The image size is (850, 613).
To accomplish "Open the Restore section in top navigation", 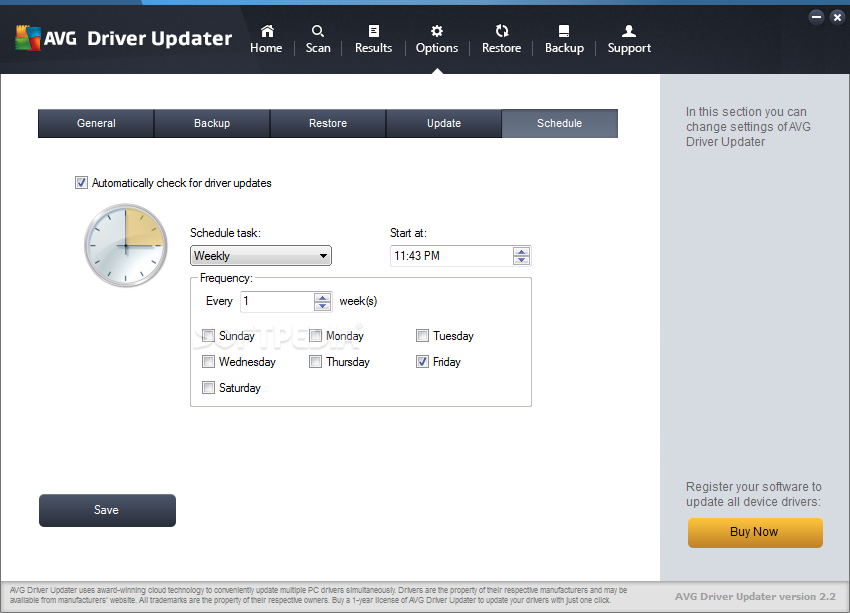I will 501,40.
